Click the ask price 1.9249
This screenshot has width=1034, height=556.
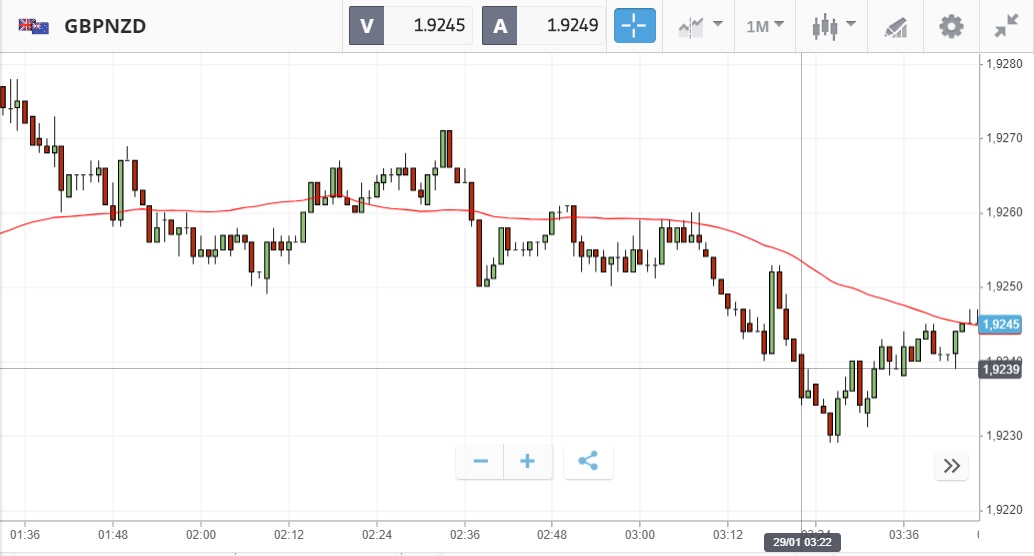click(x=564, y=26)
